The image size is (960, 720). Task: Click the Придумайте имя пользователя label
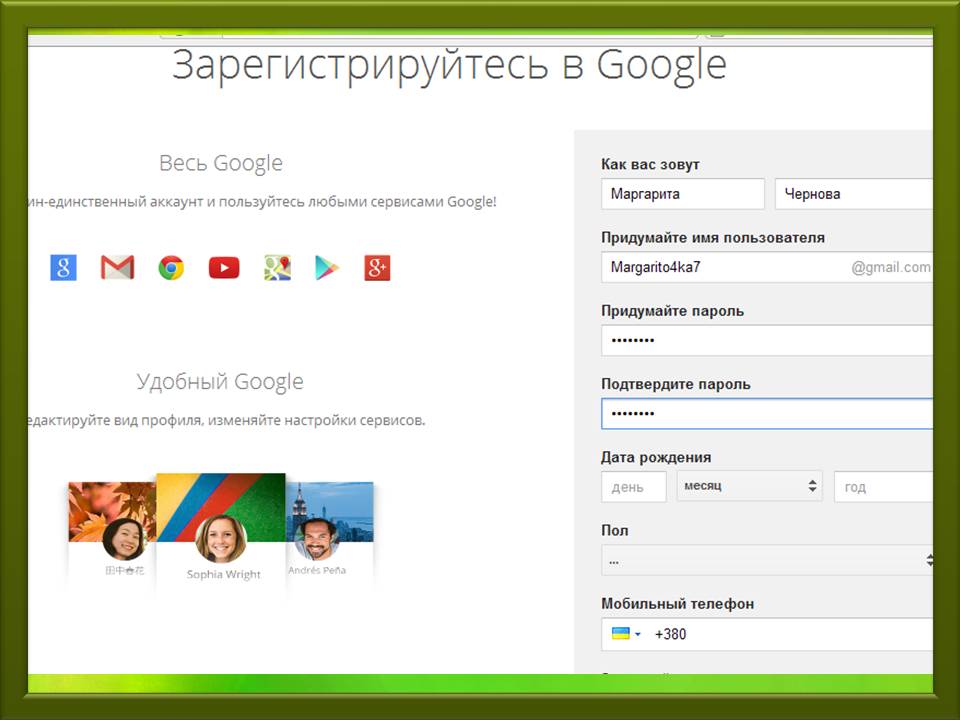tap(713, 238)
